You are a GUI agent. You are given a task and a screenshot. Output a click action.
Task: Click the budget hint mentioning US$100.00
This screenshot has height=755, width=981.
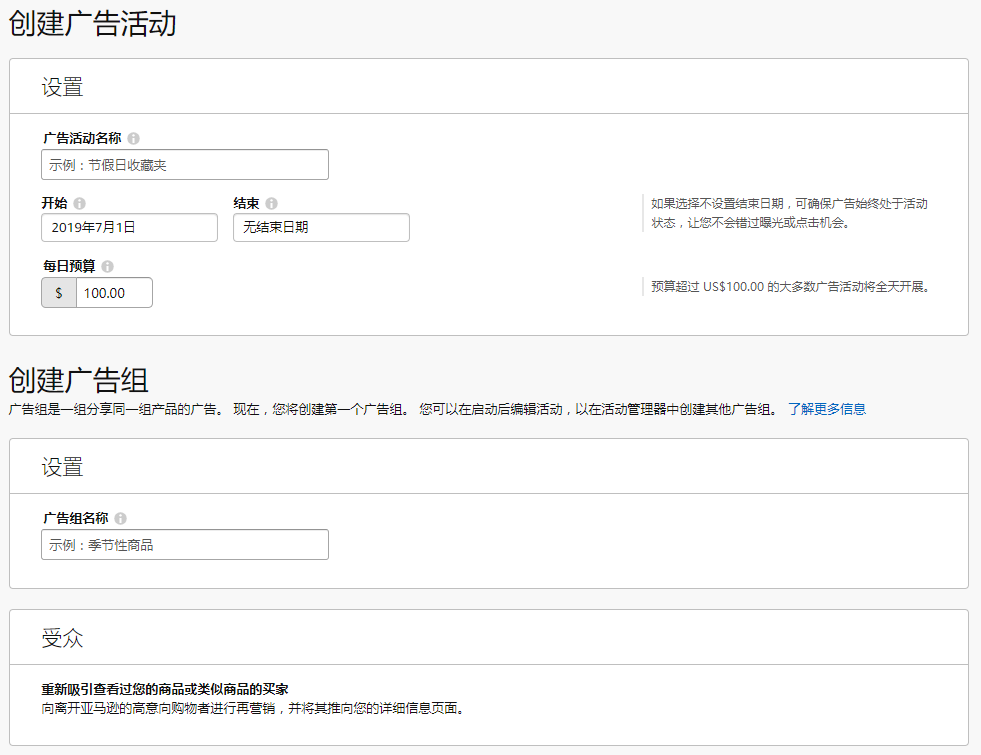[x=790, y=287]
